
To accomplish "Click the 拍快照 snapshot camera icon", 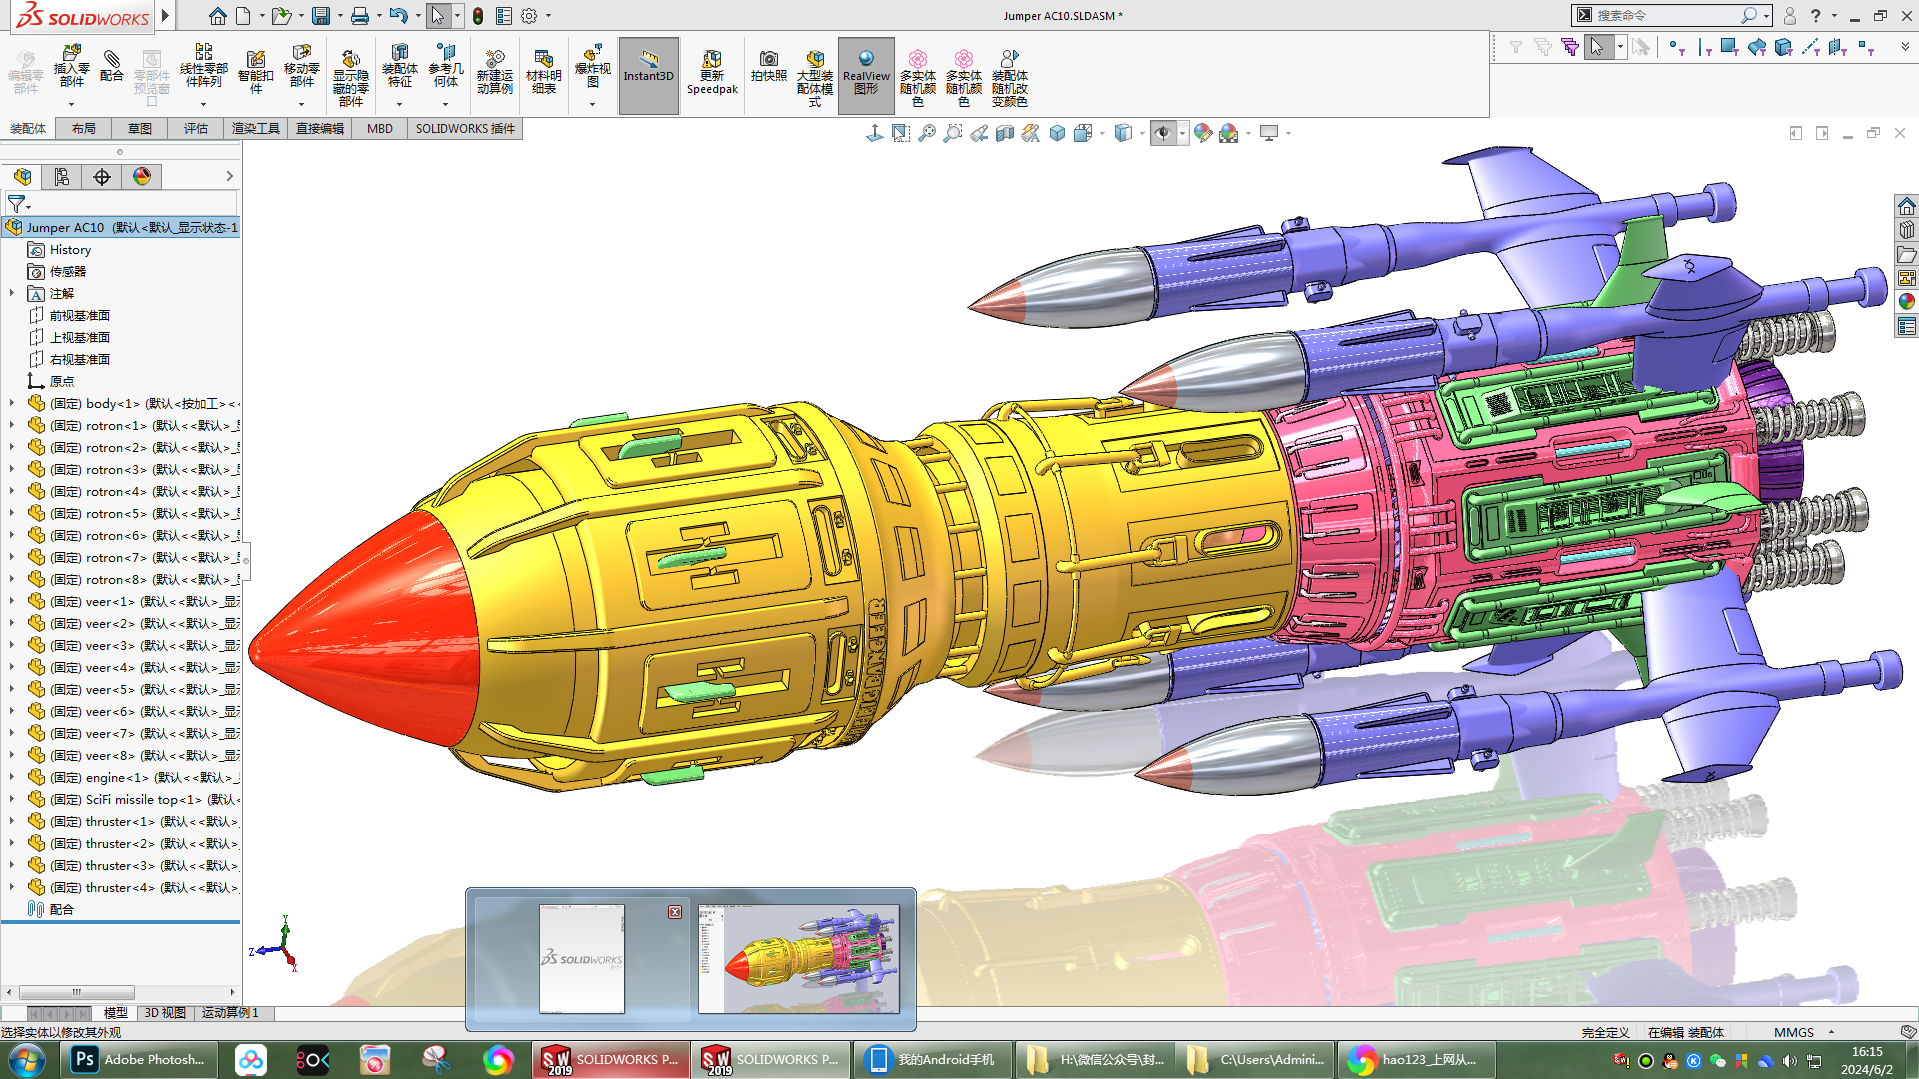I will click(768, 66).
